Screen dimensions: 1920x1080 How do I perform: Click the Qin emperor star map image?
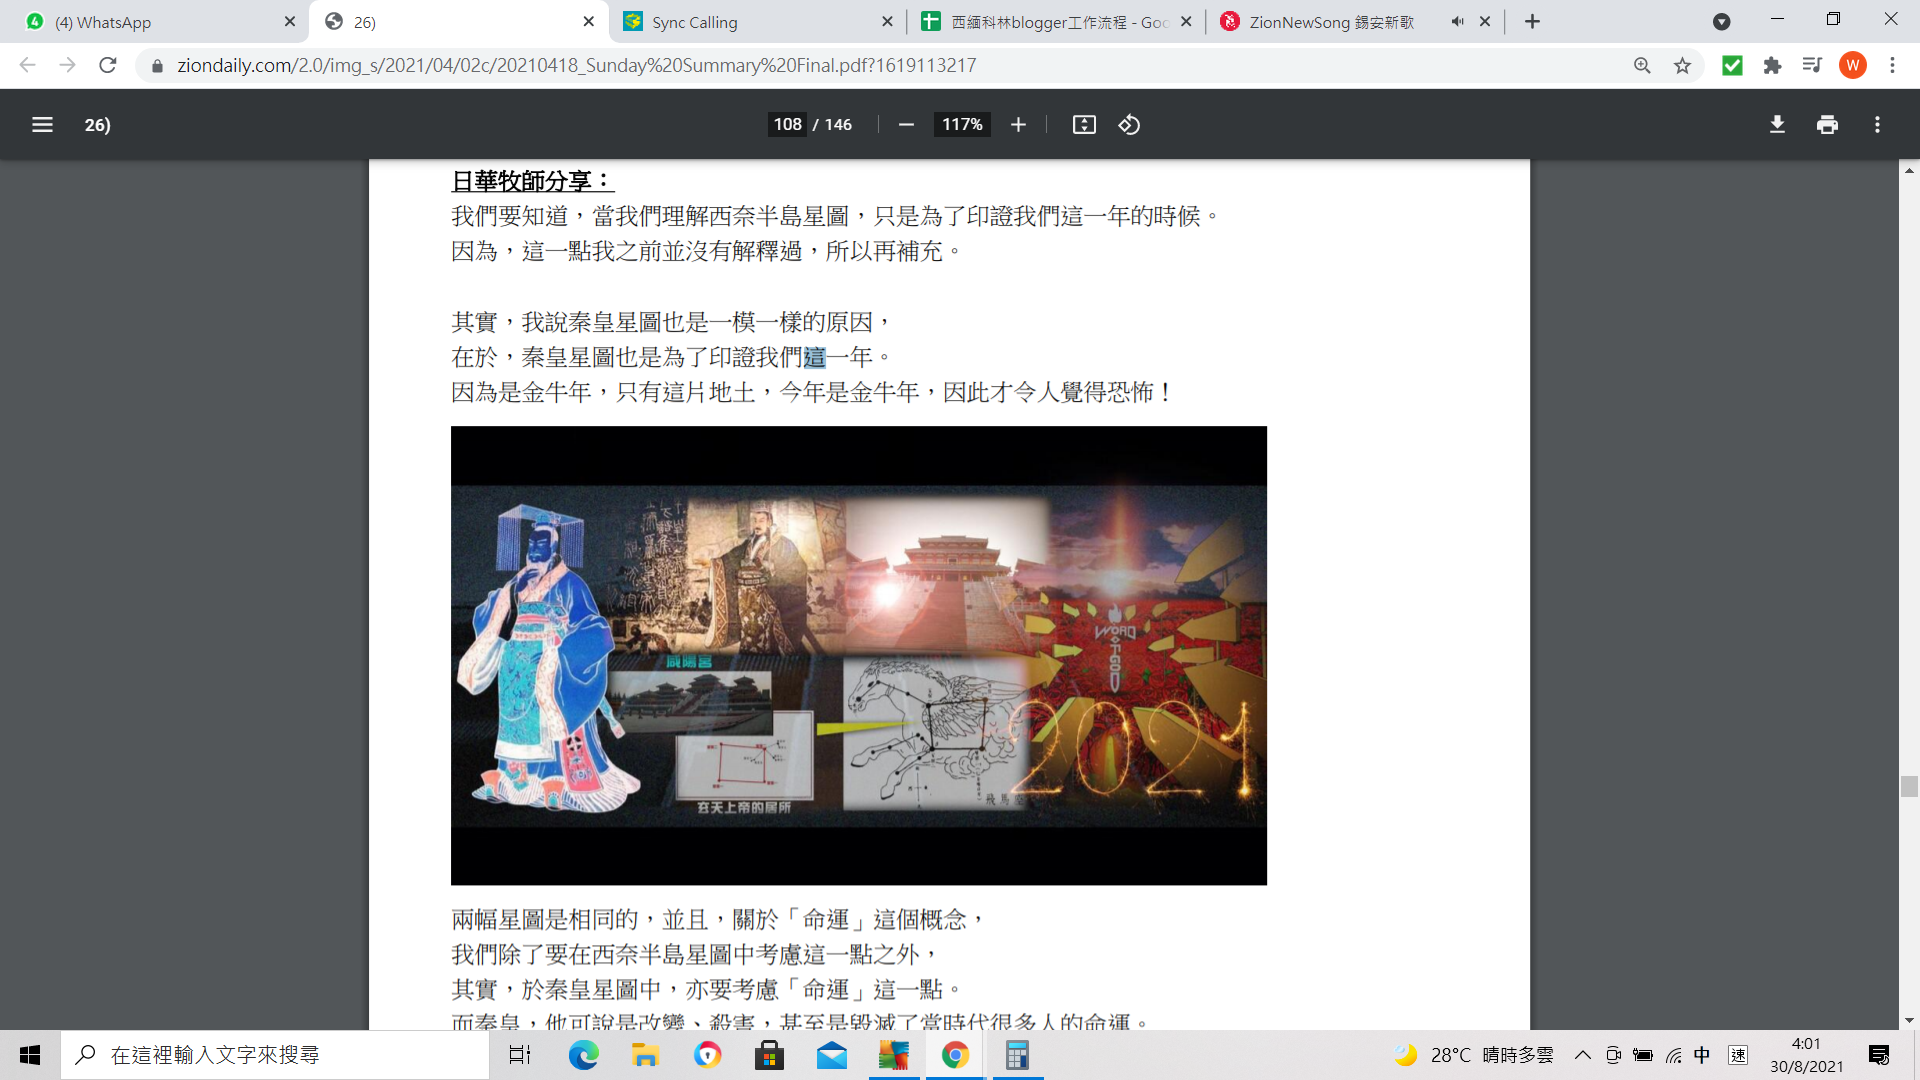[x=858, y=655]
